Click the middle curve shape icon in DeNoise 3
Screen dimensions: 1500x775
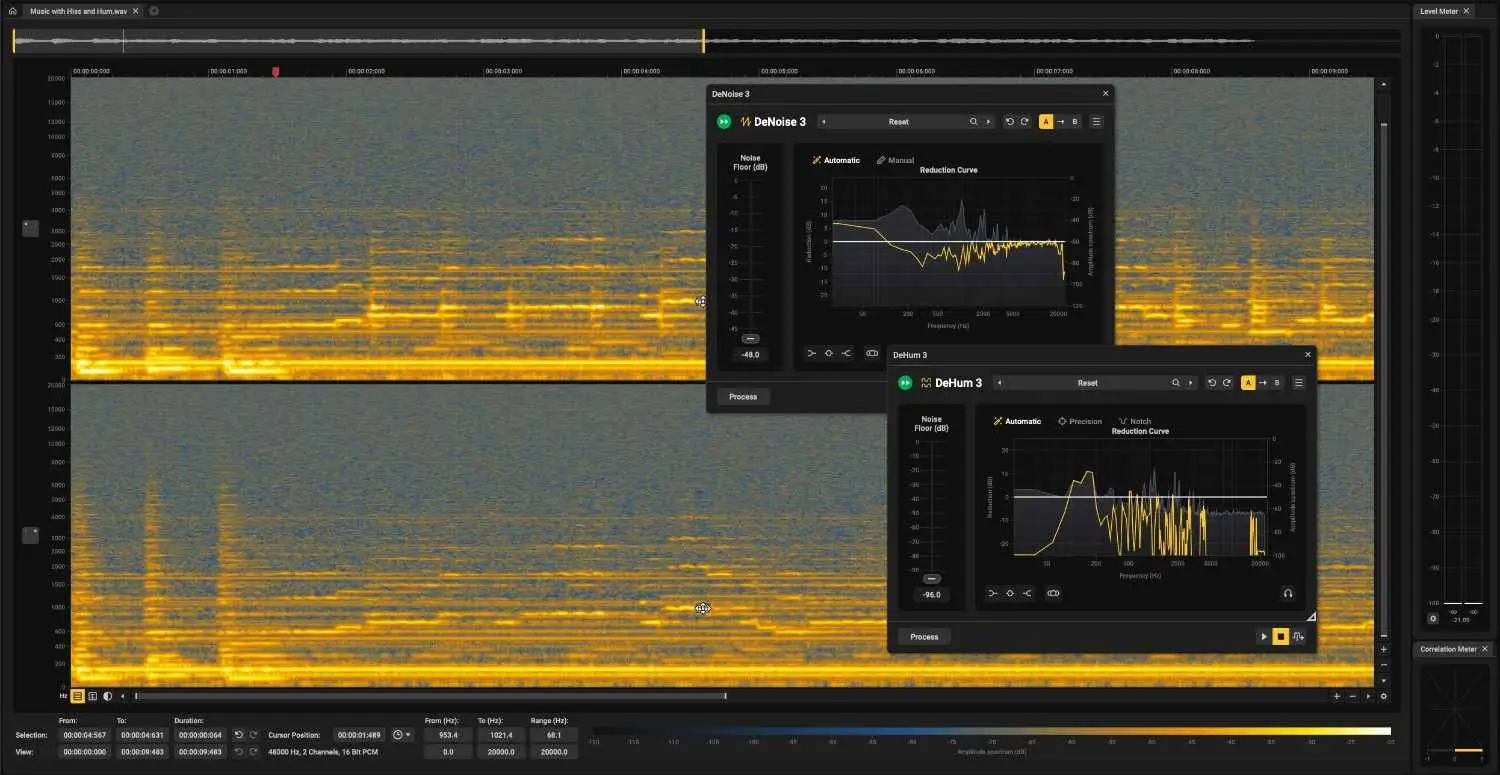point(828,353)
